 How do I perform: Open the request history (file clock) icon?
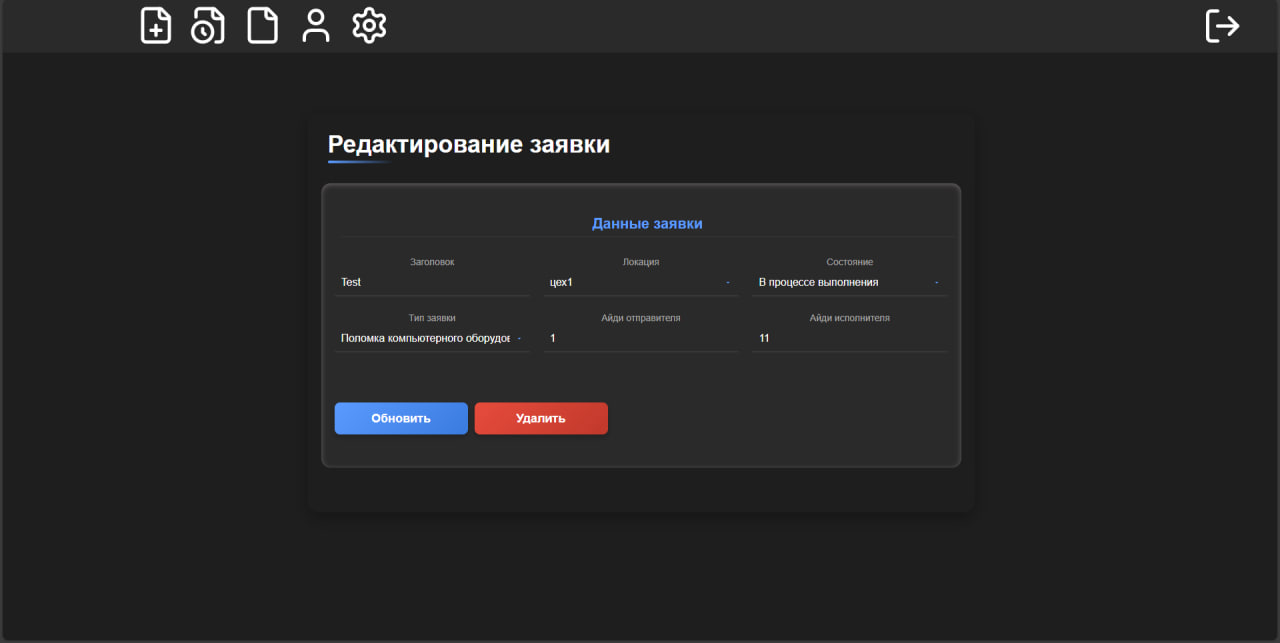tap(208, 26)
